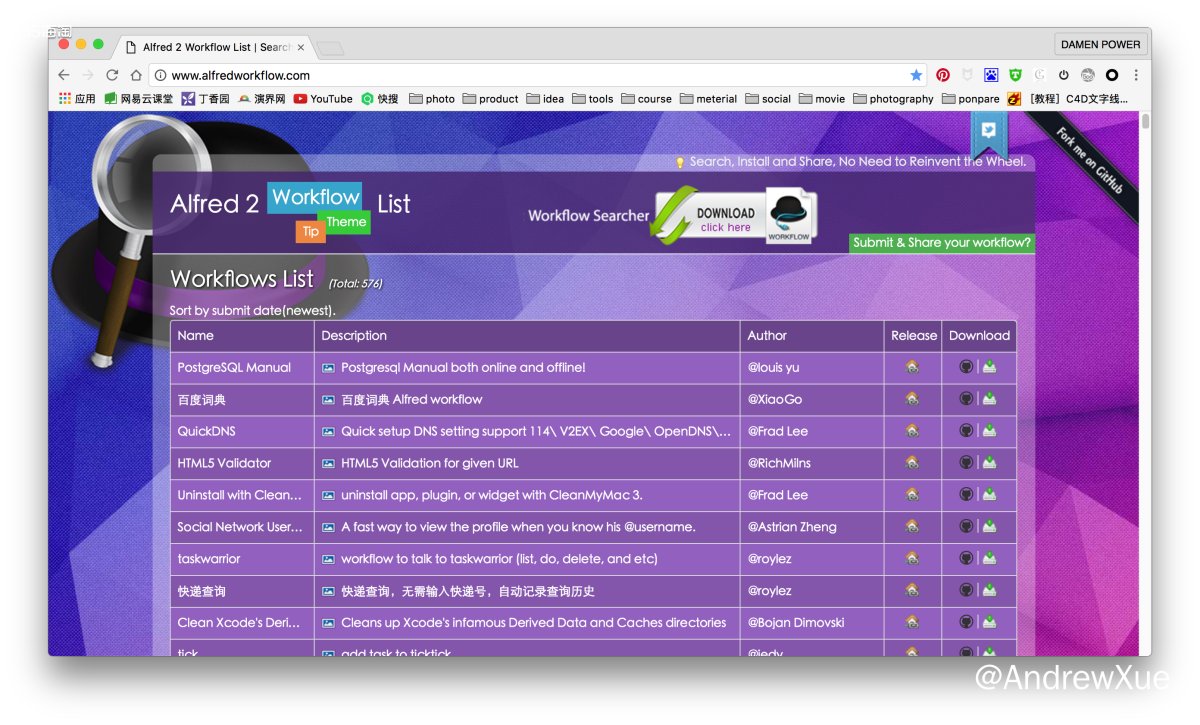This screenshot has width=1200, height=725.
Task: Open GitHub repo for PostgreSQL Manual
Action: (966, 367)
